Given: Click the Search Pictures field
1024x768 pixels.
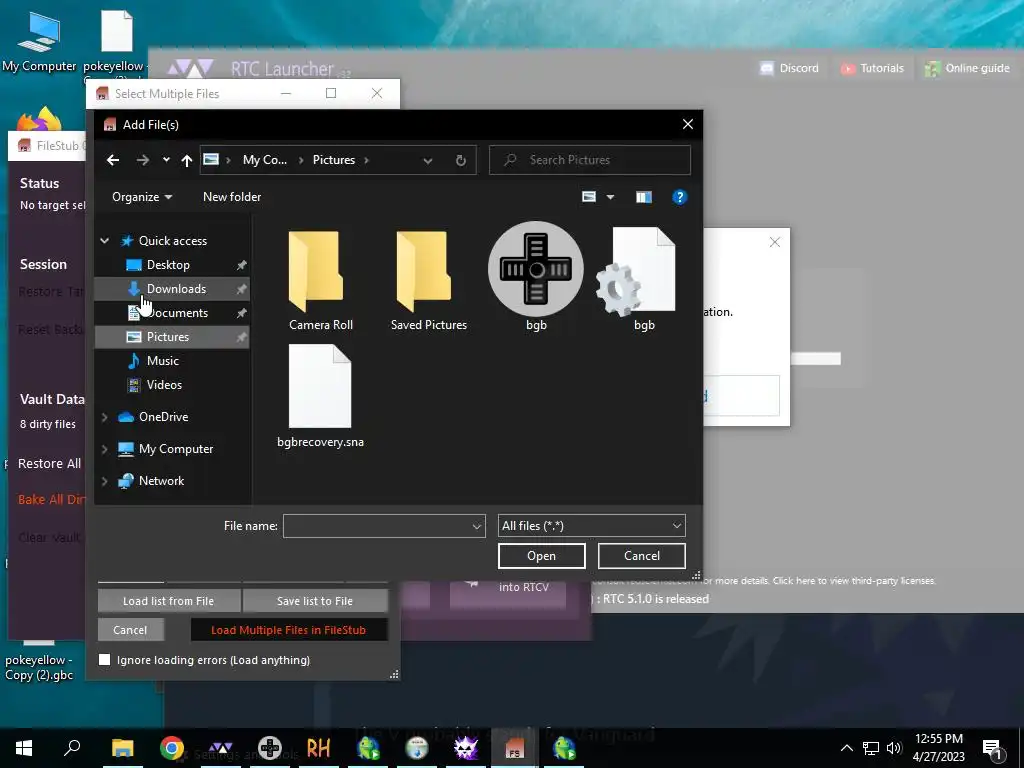Looking at the screenshot, I should click(x=590, y=160).
